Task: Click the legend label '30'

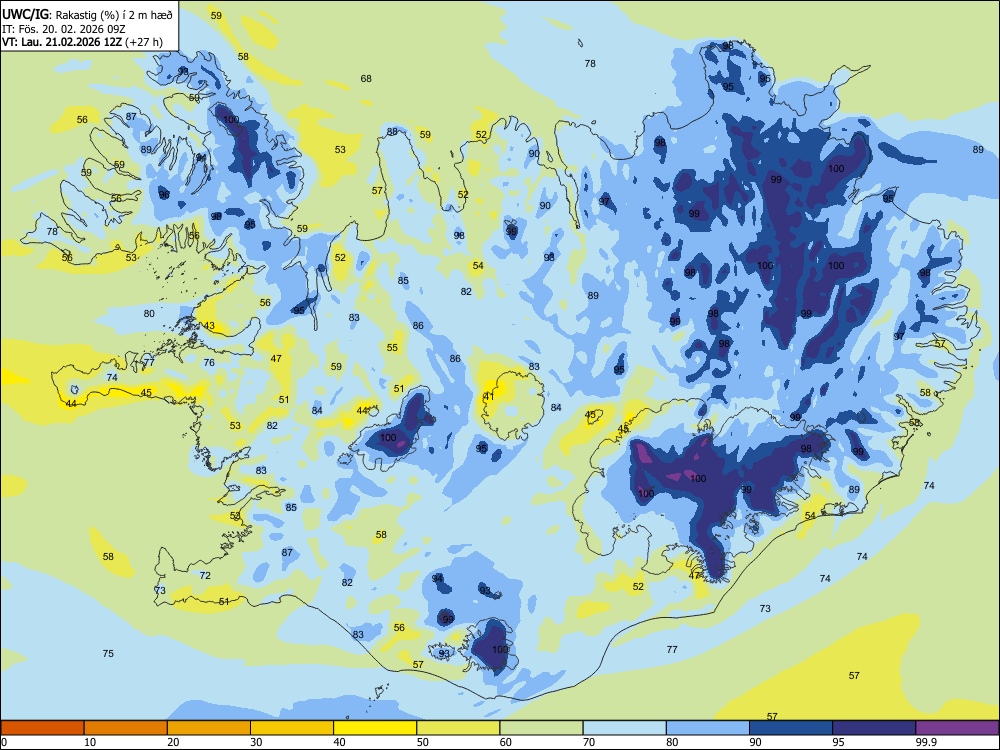Action: tap(256, 742)
